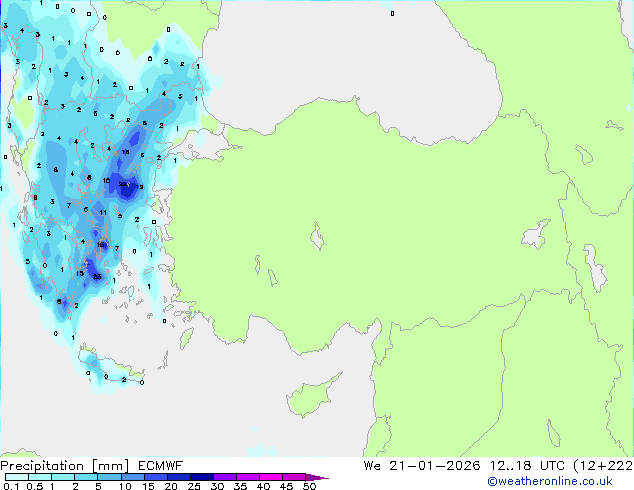Viewport: 634px width, 490px height.
Task: Open the weatheronline.co.uk copyright link
Action: pos(550,481)
